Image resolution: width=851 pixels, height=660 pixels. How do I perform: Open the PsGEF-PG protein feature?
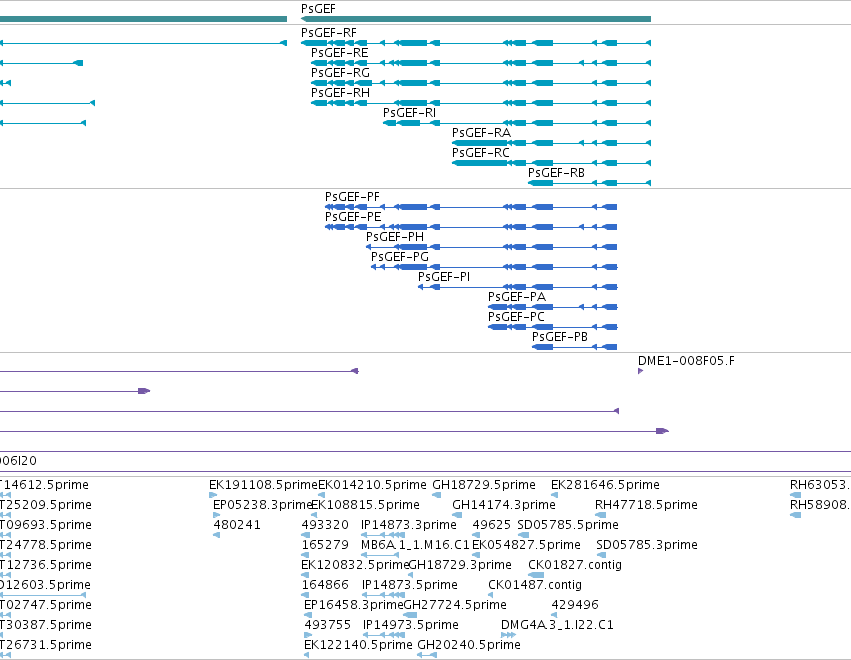494,267
